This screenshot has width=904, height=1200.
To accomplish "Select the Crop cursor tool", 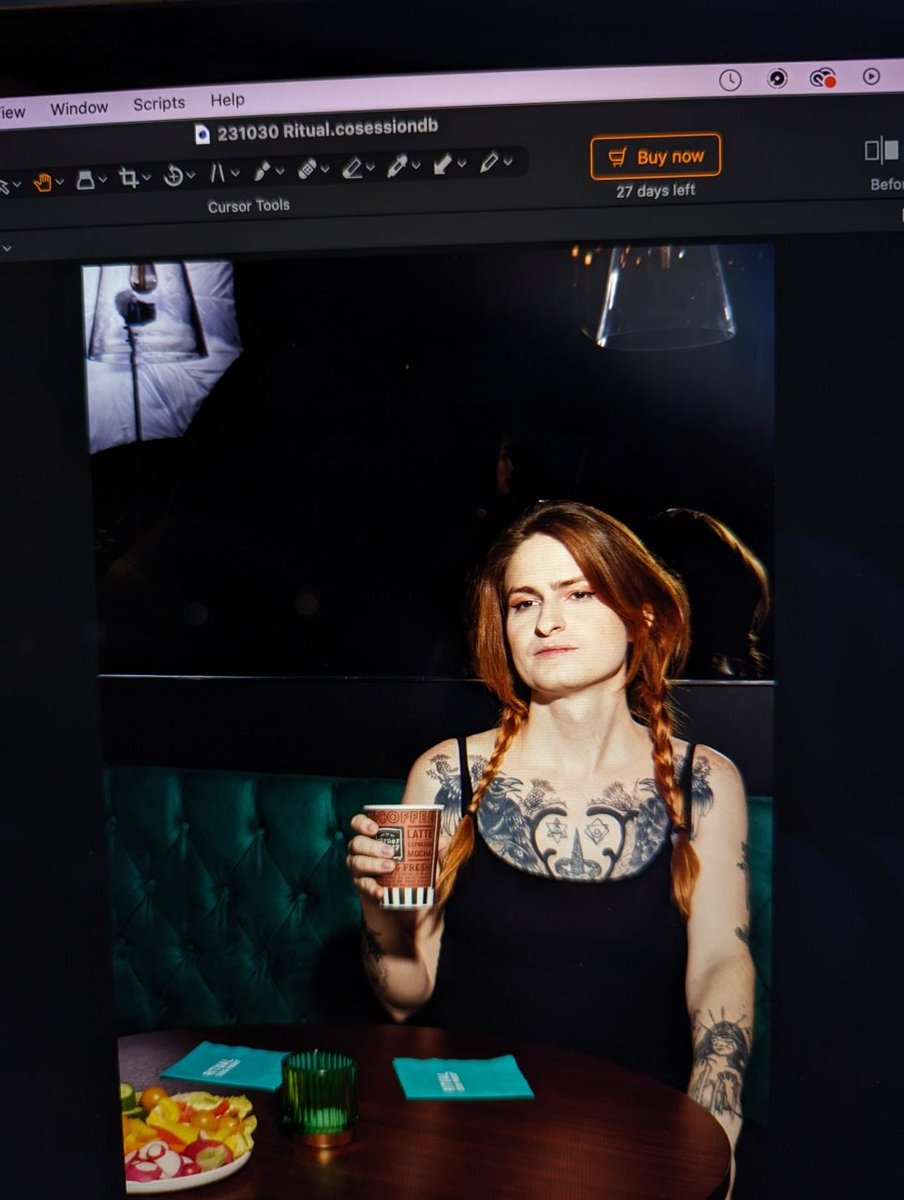I will [128, 178].
